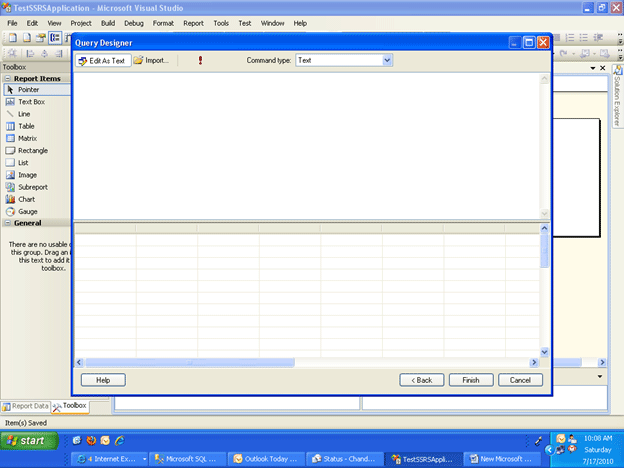
Task: Click the Edit As Text button
Action: pyautogui.click(x=103, y=60)
